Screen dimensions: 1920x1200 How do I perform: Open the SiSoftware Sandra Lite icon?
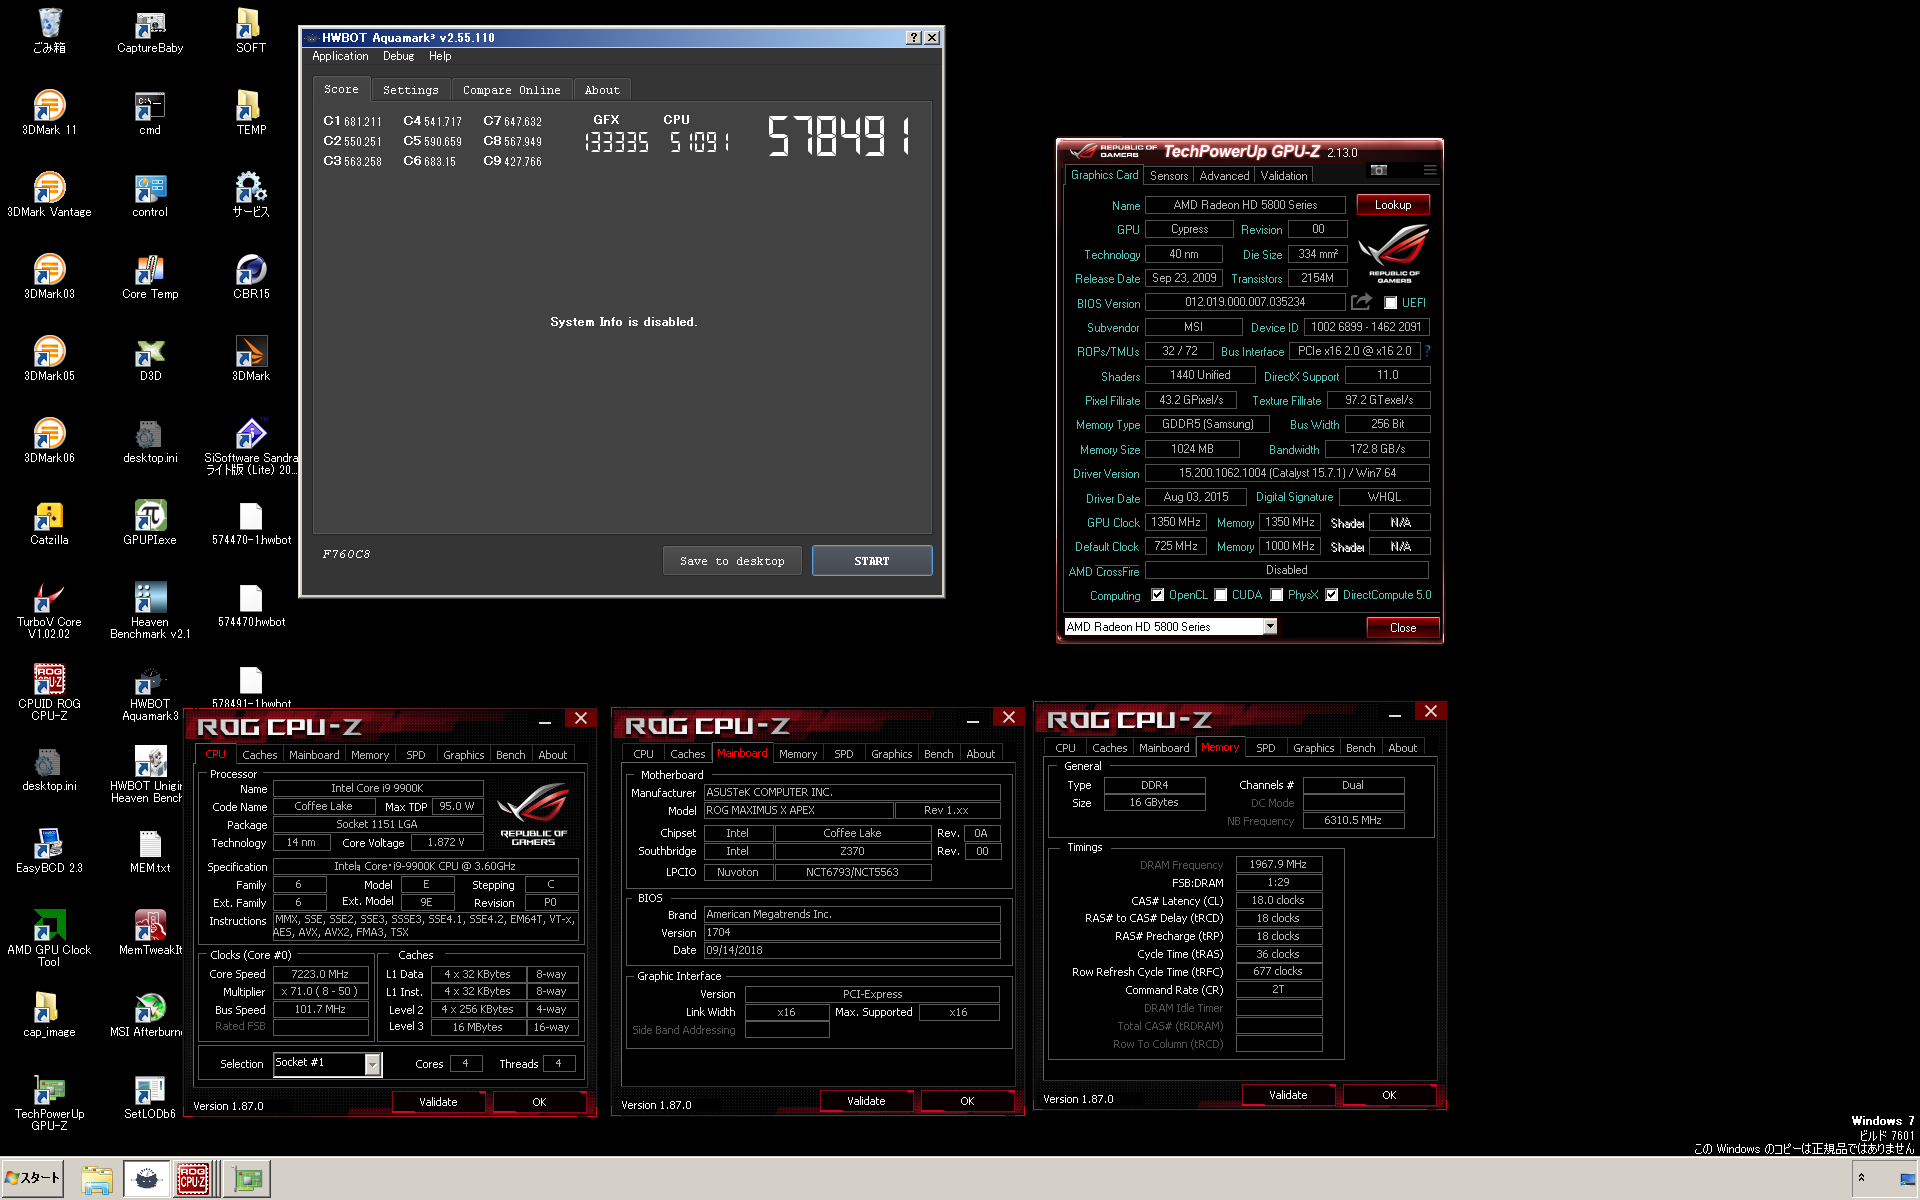251,446
